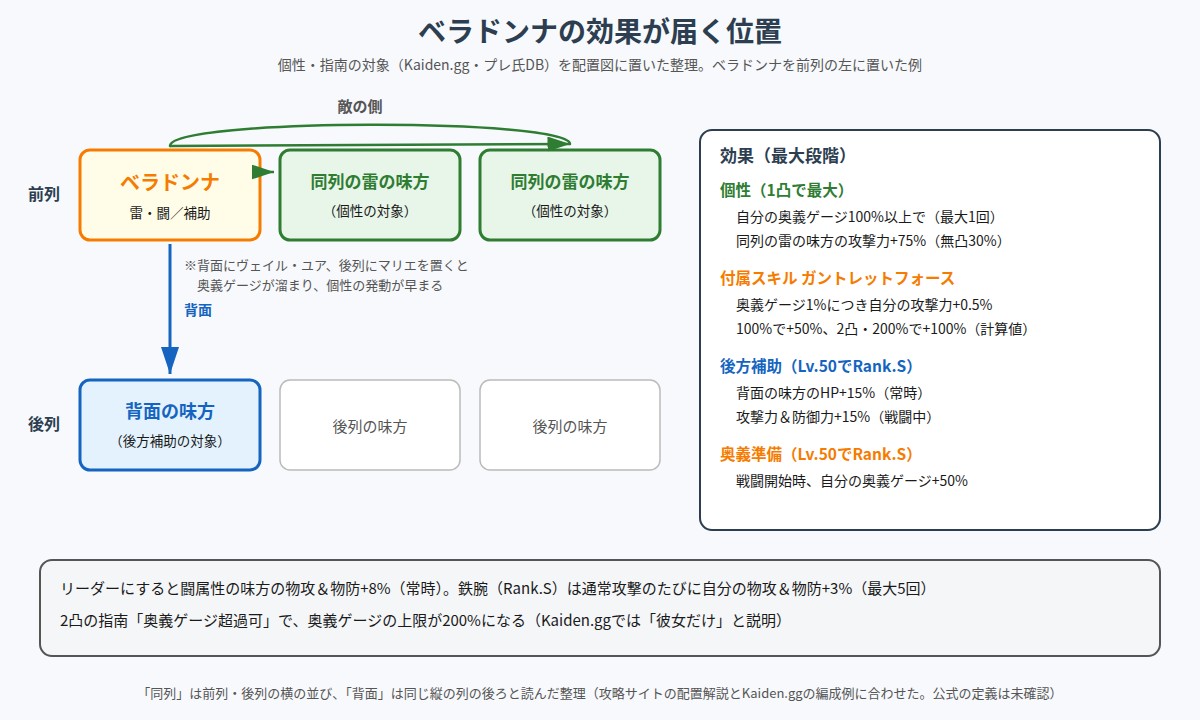
Task: Click the footnote about 「同列」 and 「背面」
Action: coord(600,693)
